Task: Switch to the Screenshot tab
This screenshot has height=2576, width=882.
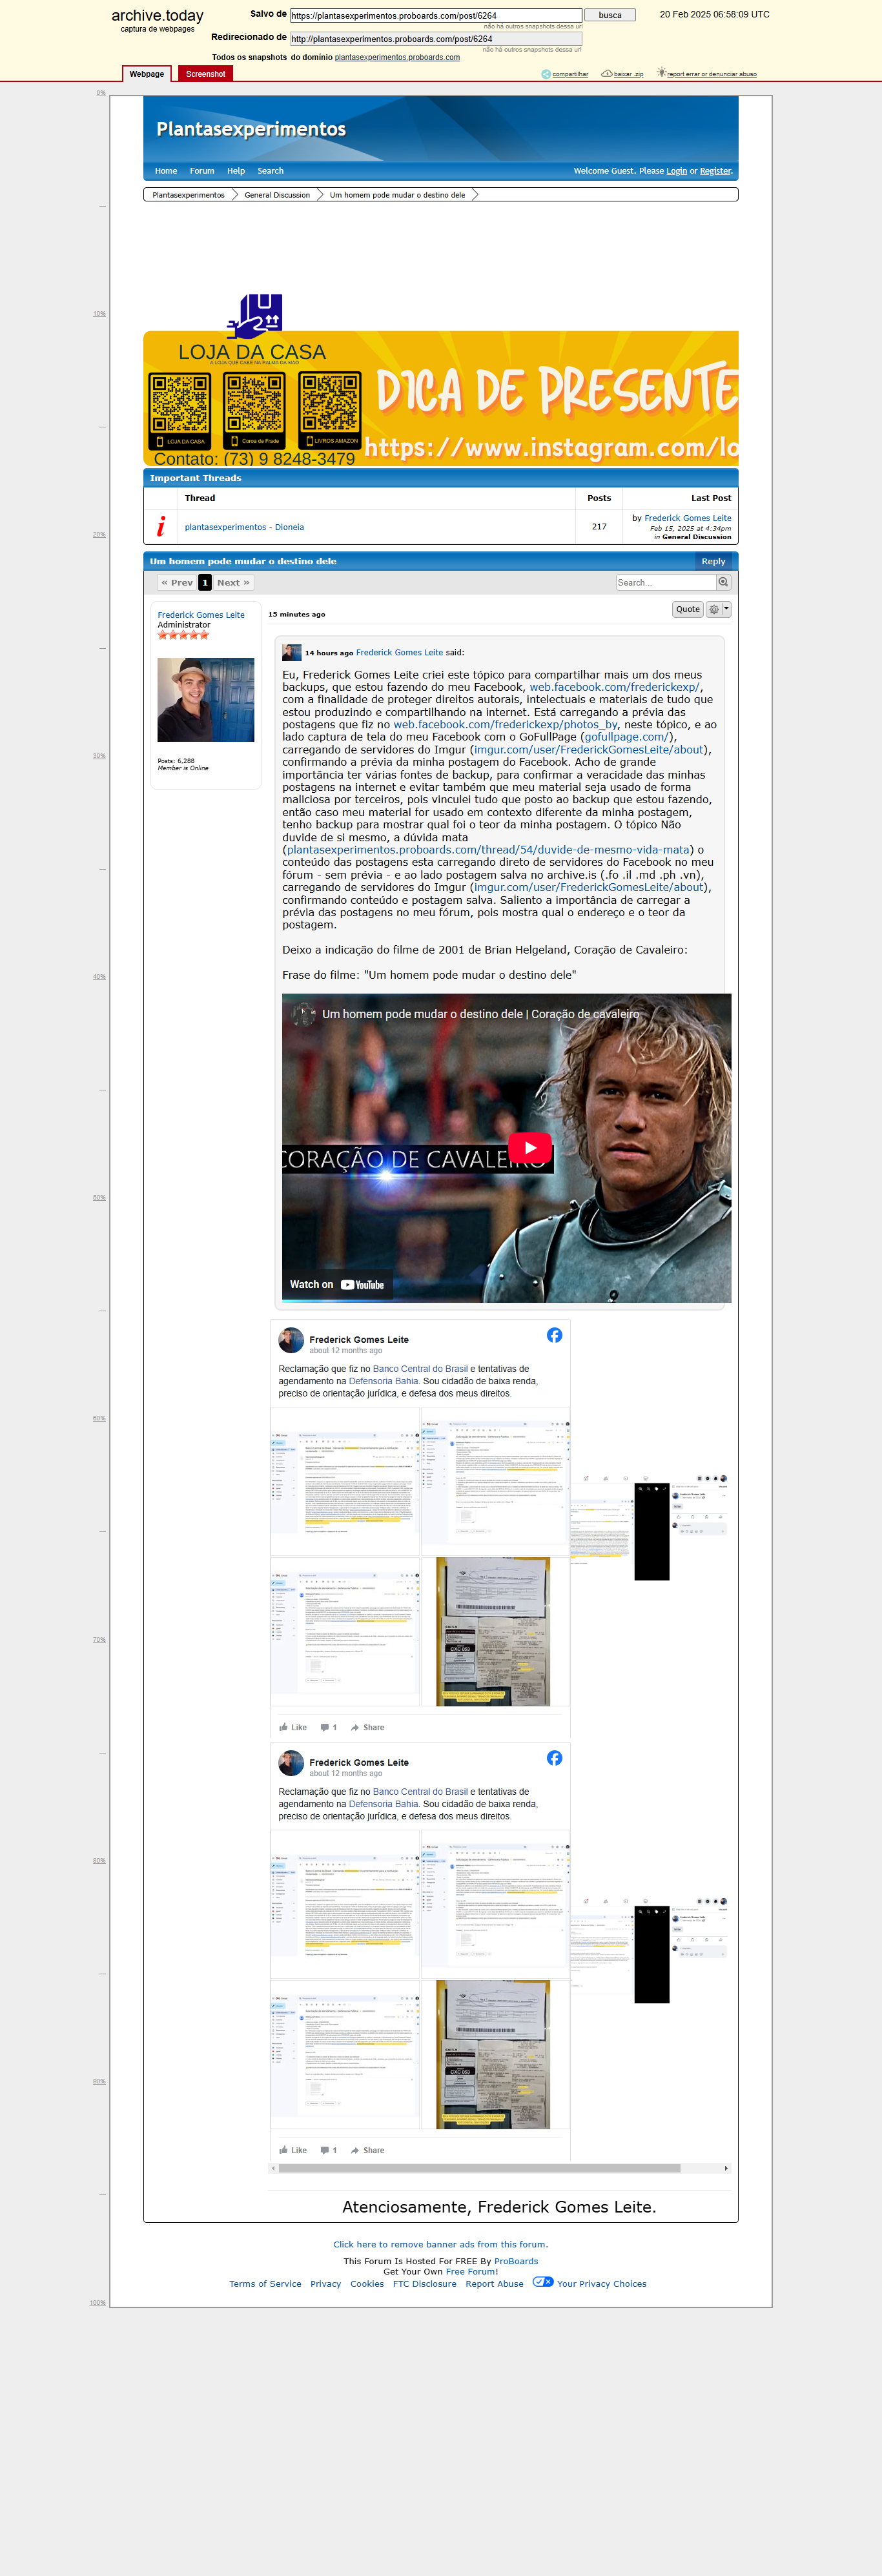Action: [x=206, y=74]
